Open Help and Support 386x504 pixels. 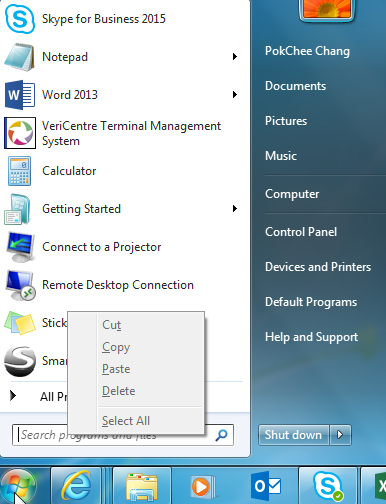(311, 337)
